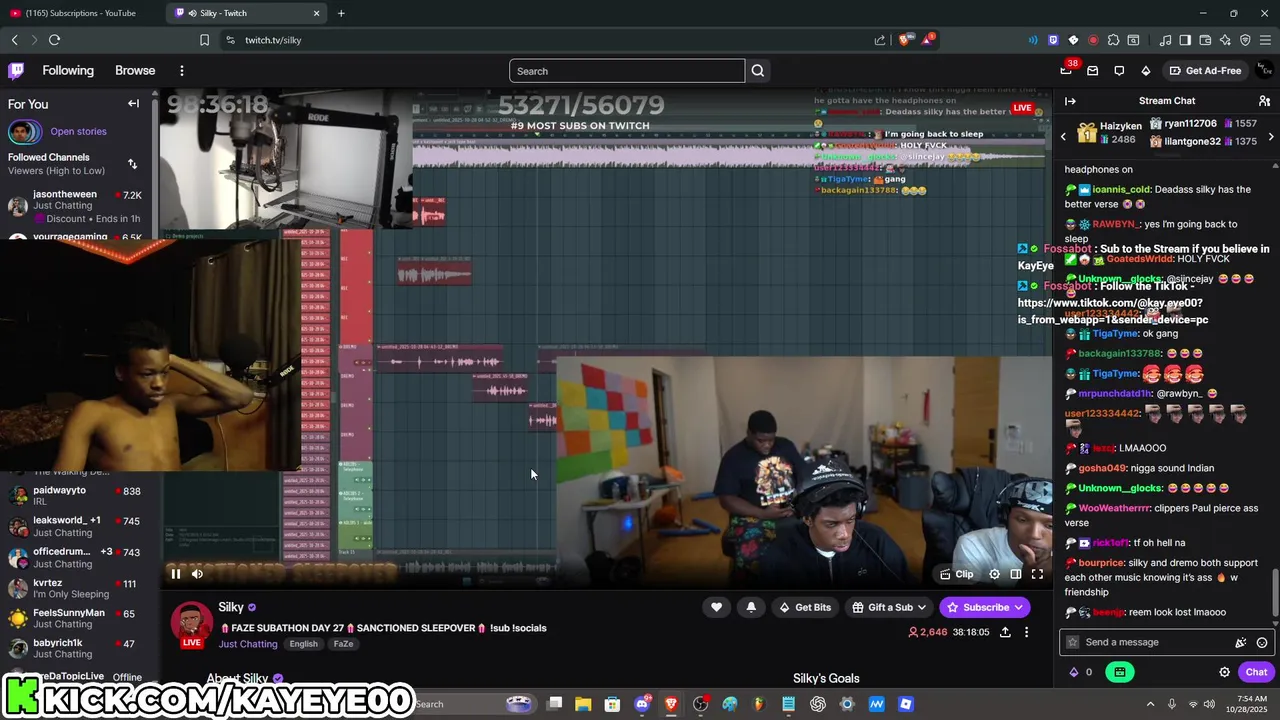This screenshot has width=1280, height=720.
Task: Select the Silky - Twitch tab
Action: [245, 13]
